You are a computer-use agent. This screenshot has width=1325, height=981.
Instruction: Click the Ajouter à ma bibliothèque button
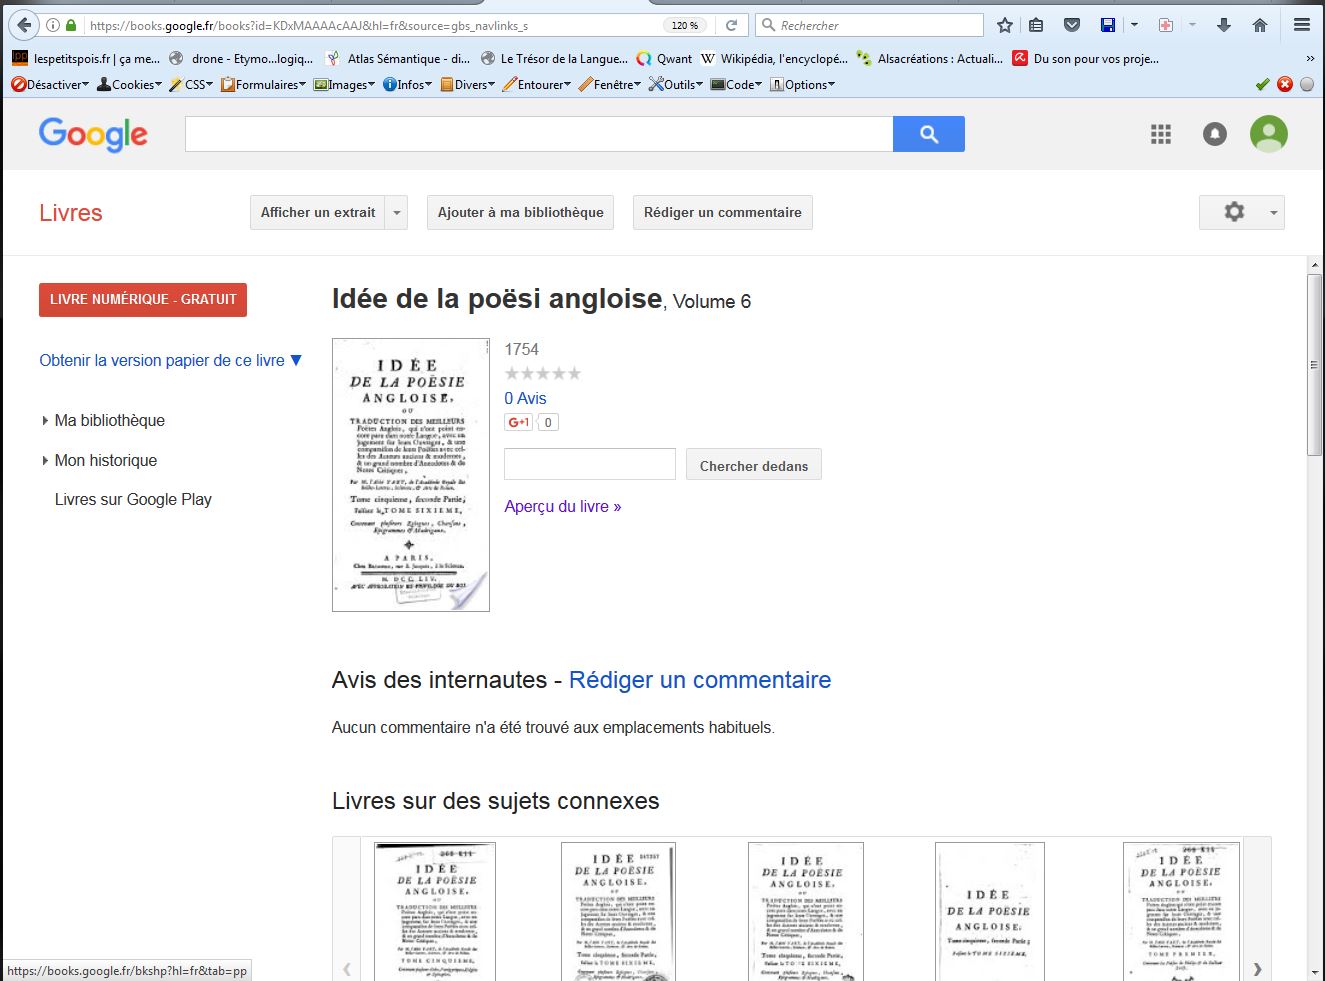click(x=520, y=212)
